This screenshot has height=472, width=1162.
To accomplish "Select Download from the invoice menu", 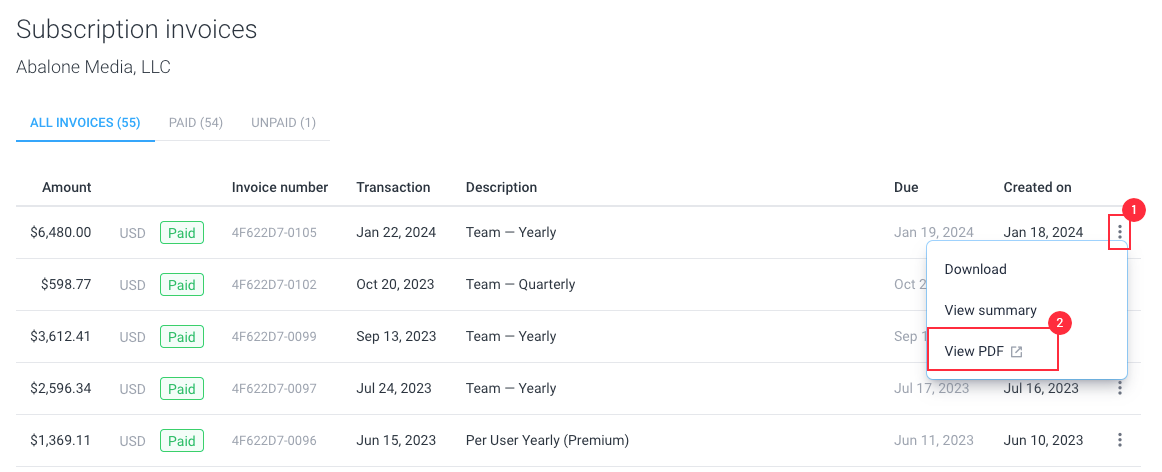I will click(975, 269).
